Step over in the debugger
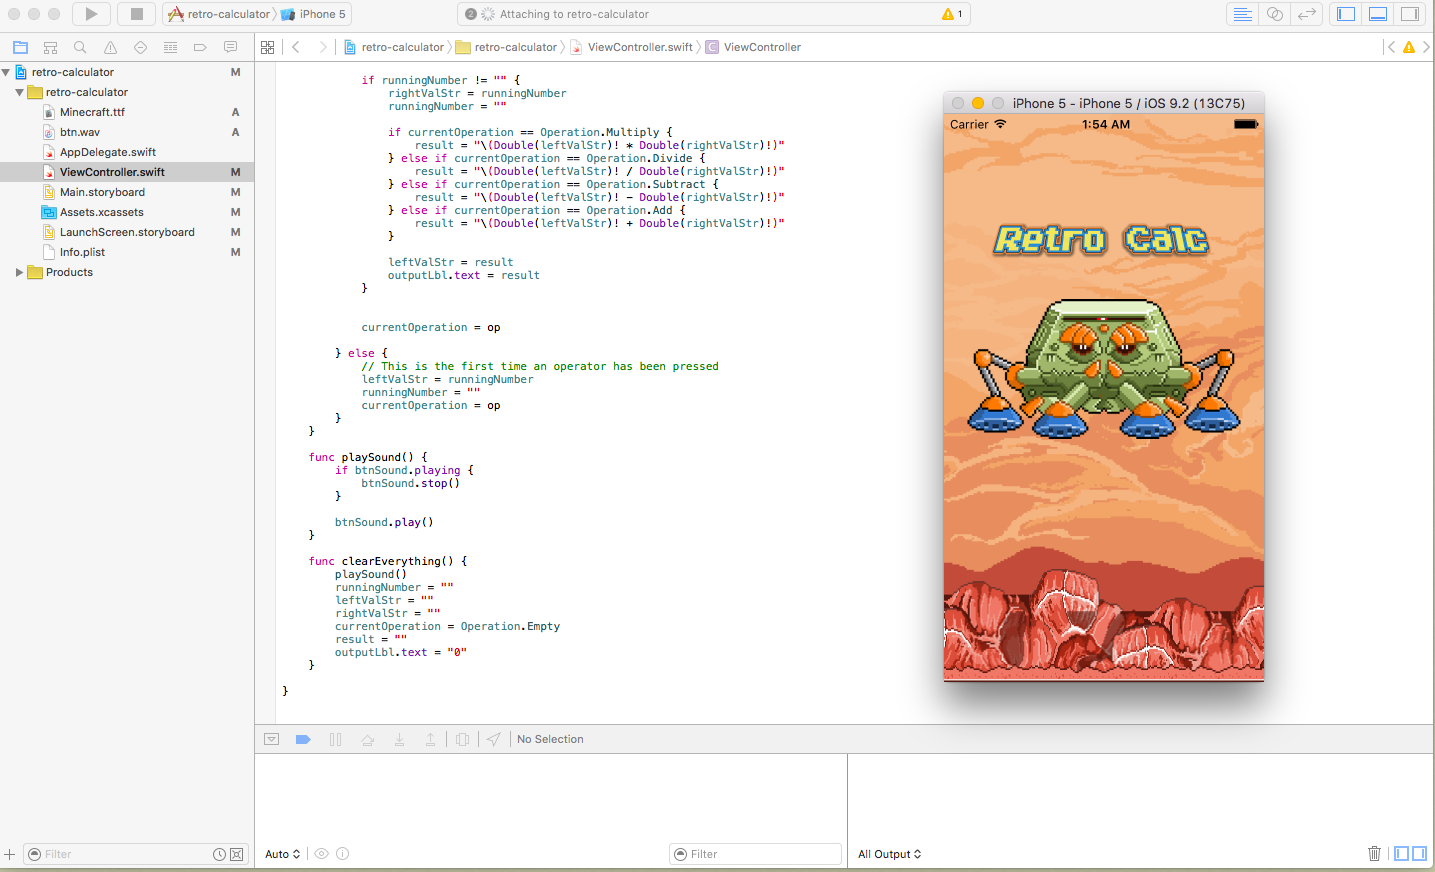This screenshot has width=1435, height=872. click(x=367, y=739)
